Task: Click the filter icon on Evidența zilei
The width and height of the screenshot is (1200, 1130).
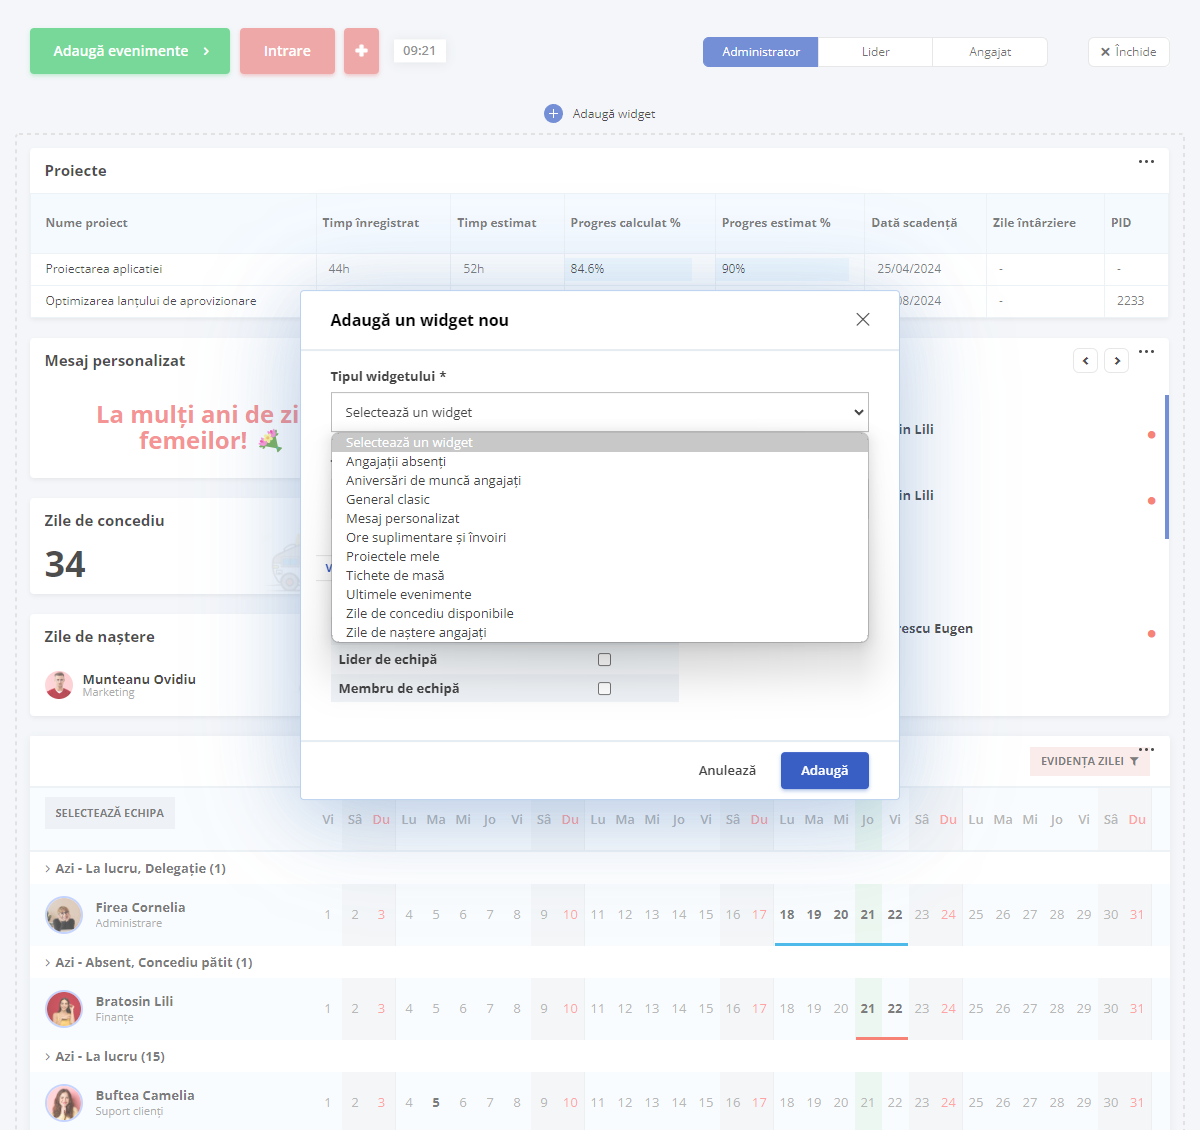Action: tap(1134, 761)
